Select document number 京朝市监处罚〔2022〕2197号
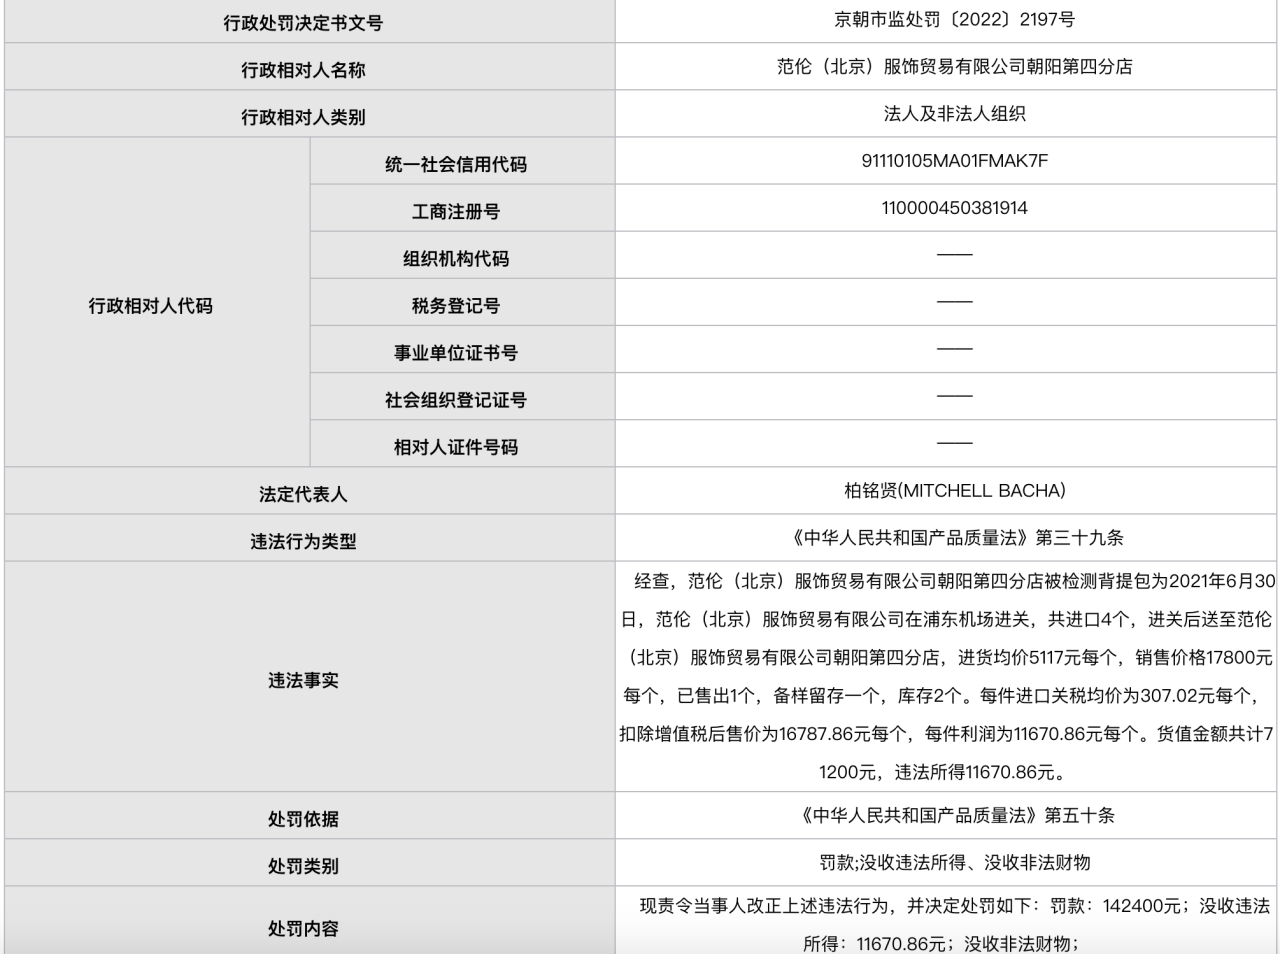Image resolution: width=1280 pixels, height=954 pixels. (954, 19)
